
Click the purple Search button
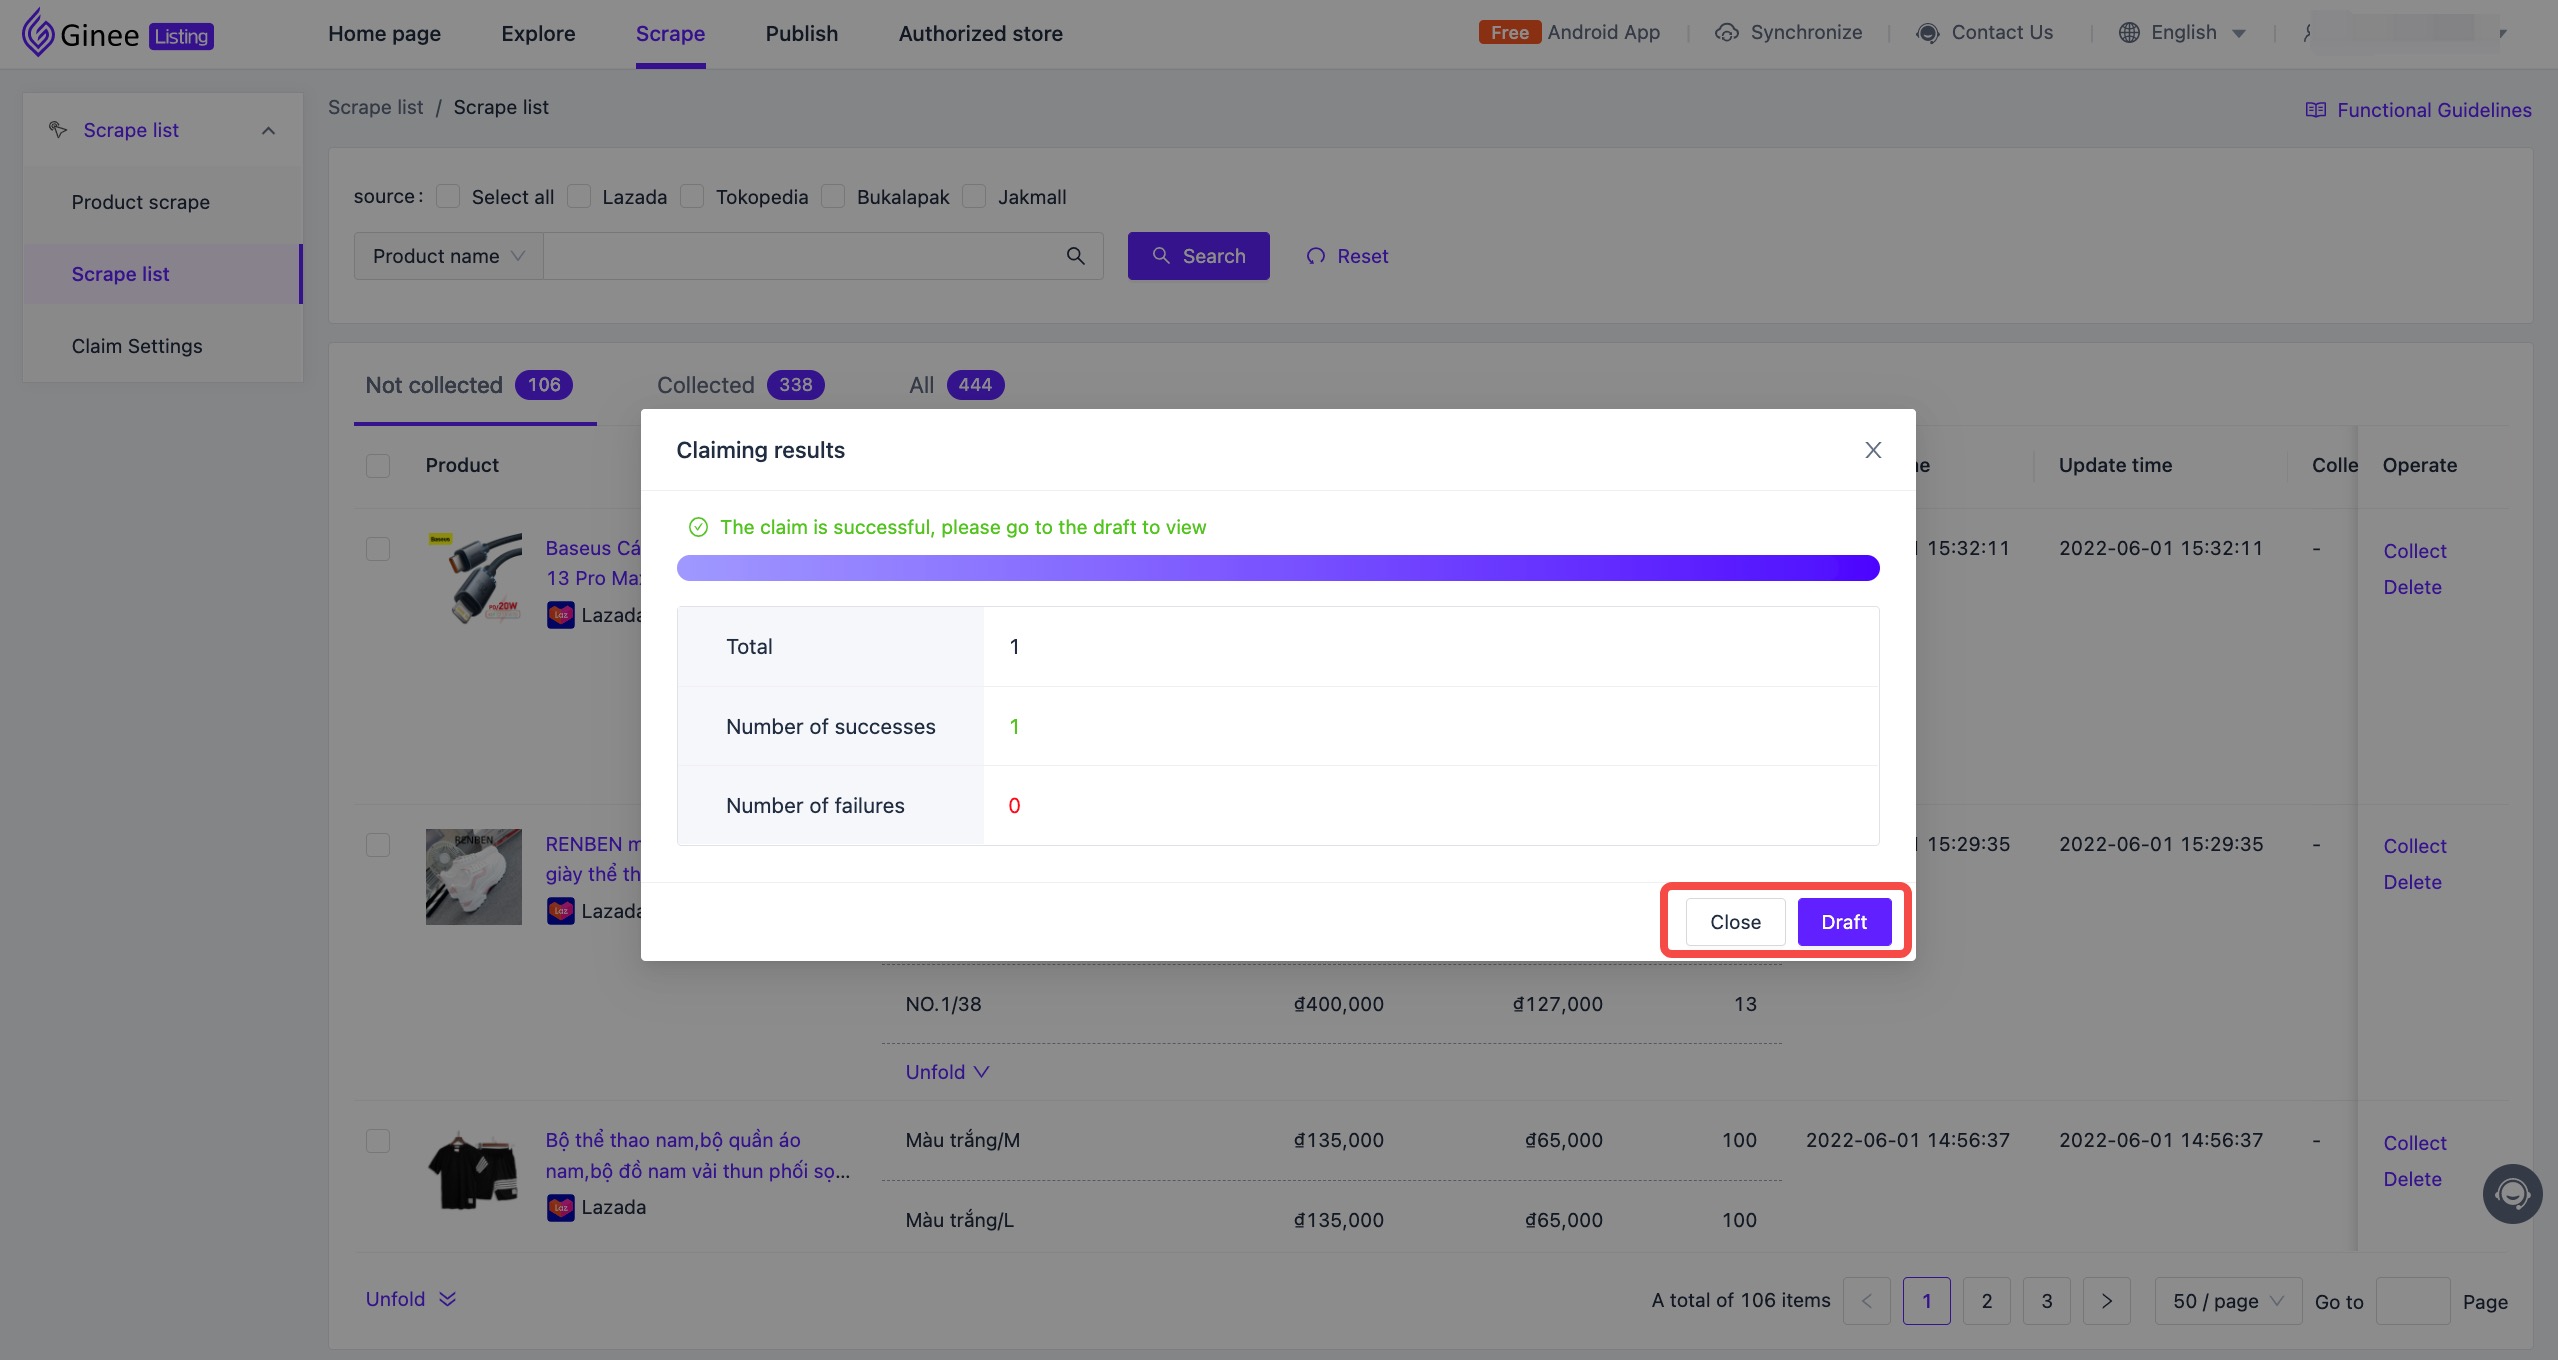(1198, 256)
